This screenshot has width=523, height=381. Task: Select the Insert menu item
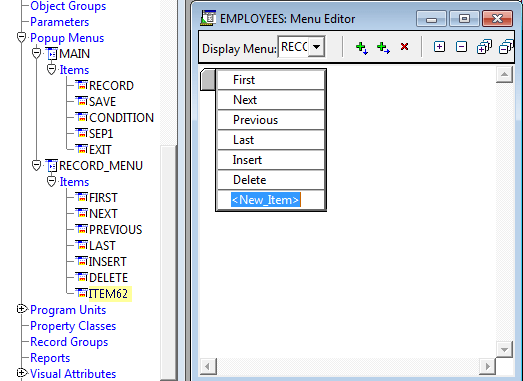[271, 160]
